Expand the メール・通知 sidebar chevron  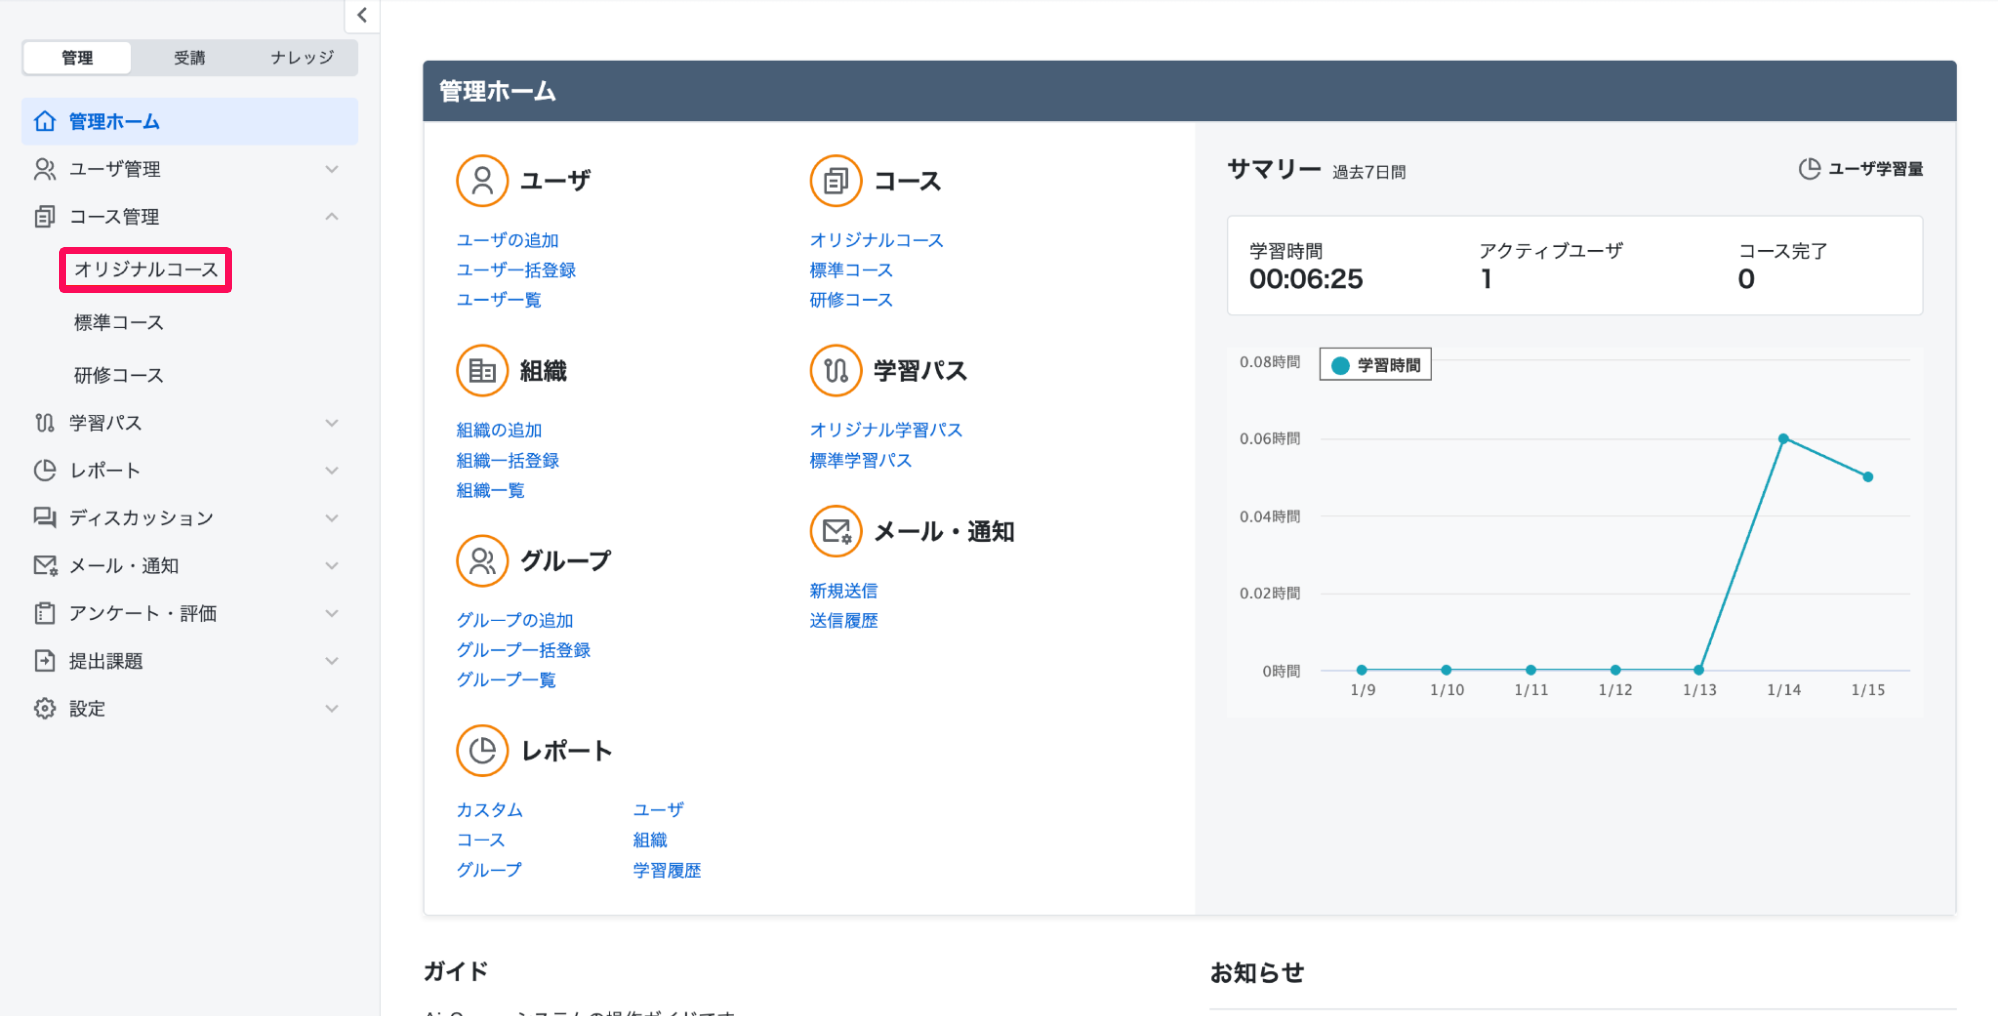[x=332, y=565]
